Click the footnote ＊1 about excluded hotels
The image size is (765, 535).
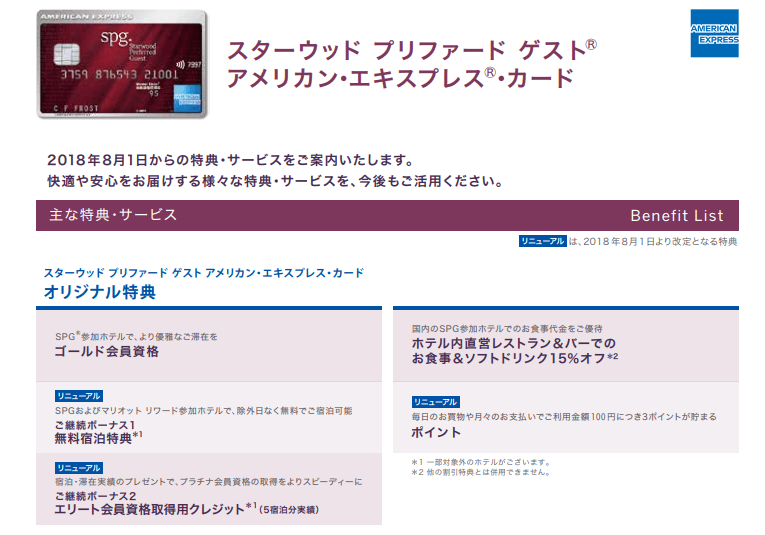point(480,462)
